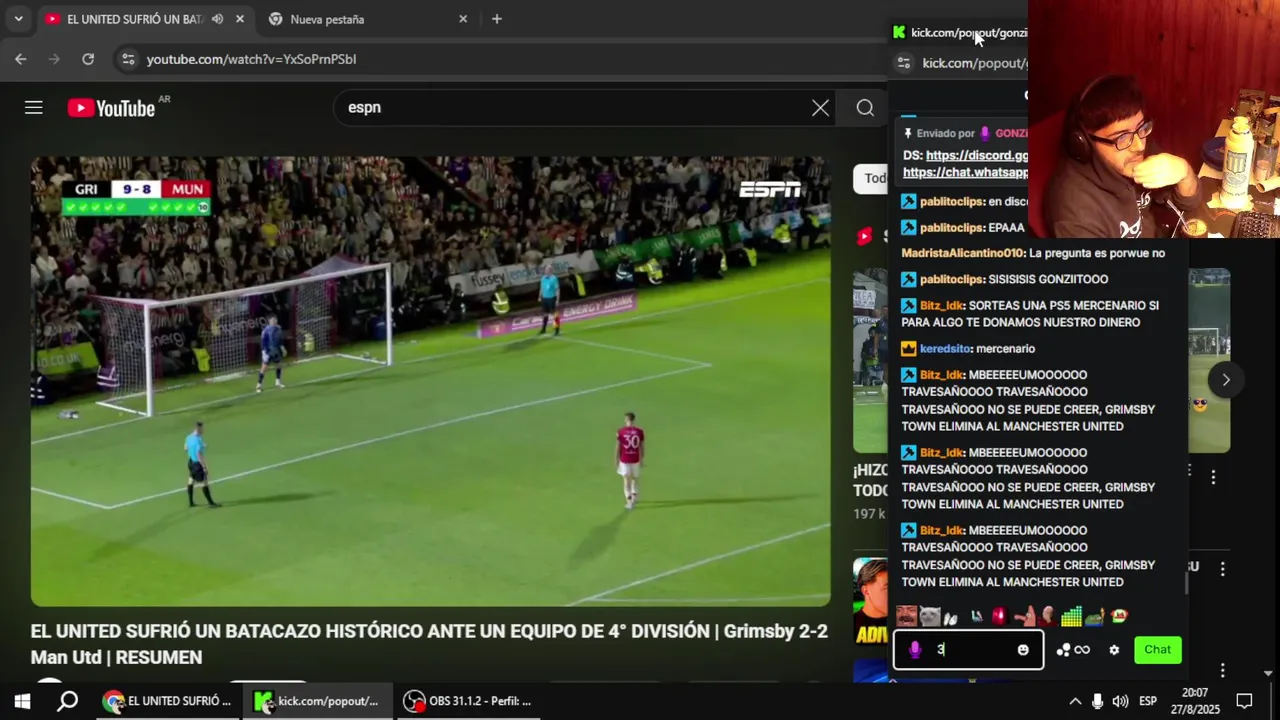Open the Shorts section icon in sidebar
The width and height of the screenshot is (1280, 720).
[x=864, y=236]
